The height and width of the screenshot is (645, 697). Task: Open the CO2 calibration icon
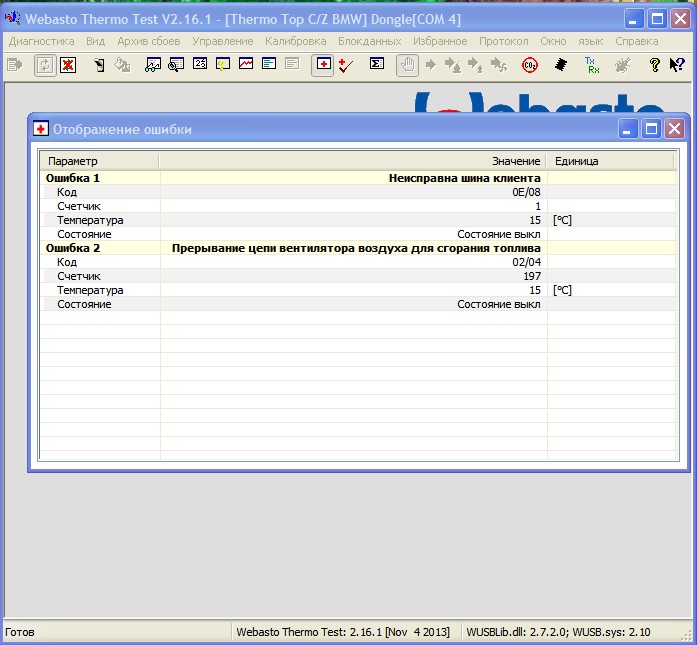[529, 65]
